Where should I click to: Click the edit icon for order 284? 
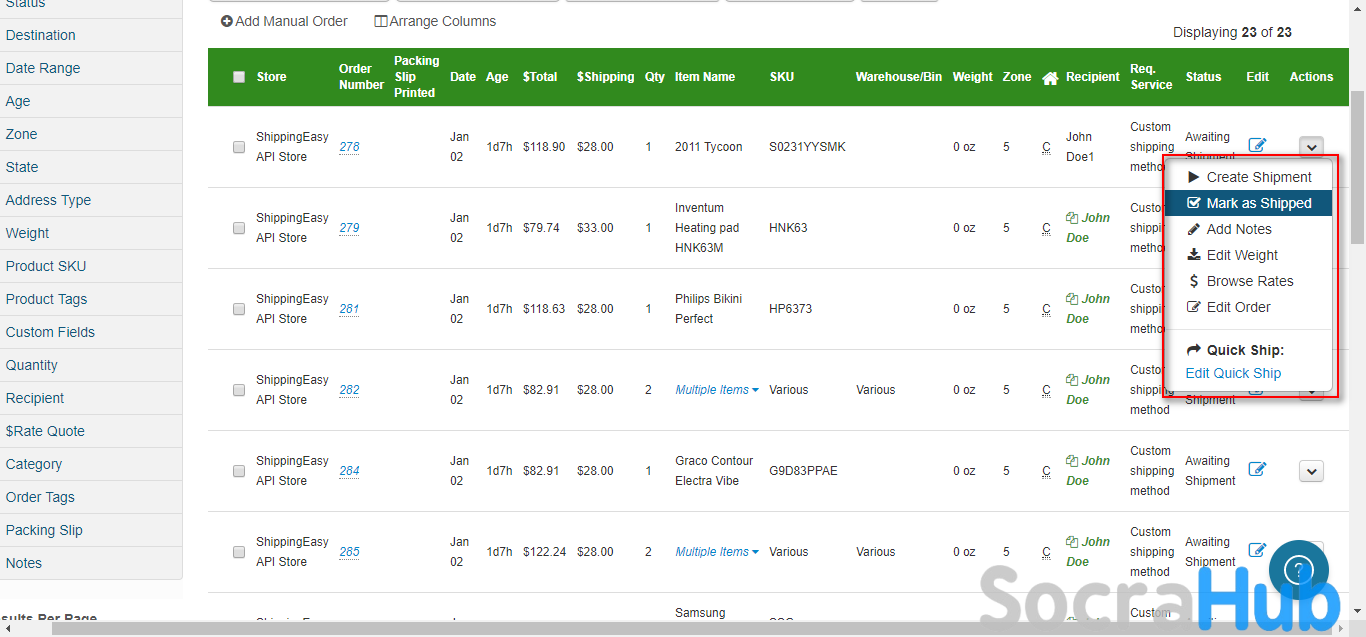click(1257, 469)
